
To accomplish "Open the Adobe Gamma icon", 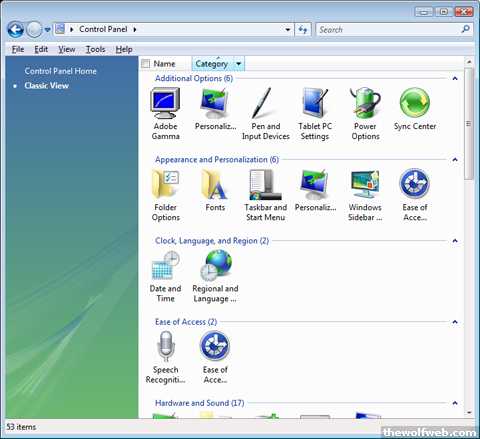I will pos(165,103).
